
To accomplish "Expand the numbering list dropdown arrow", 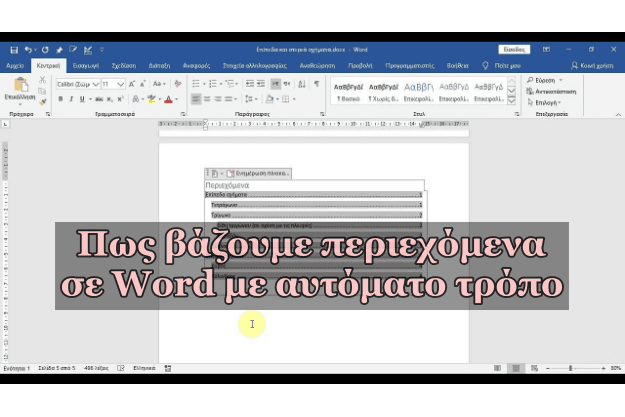I will pos(221,84).
